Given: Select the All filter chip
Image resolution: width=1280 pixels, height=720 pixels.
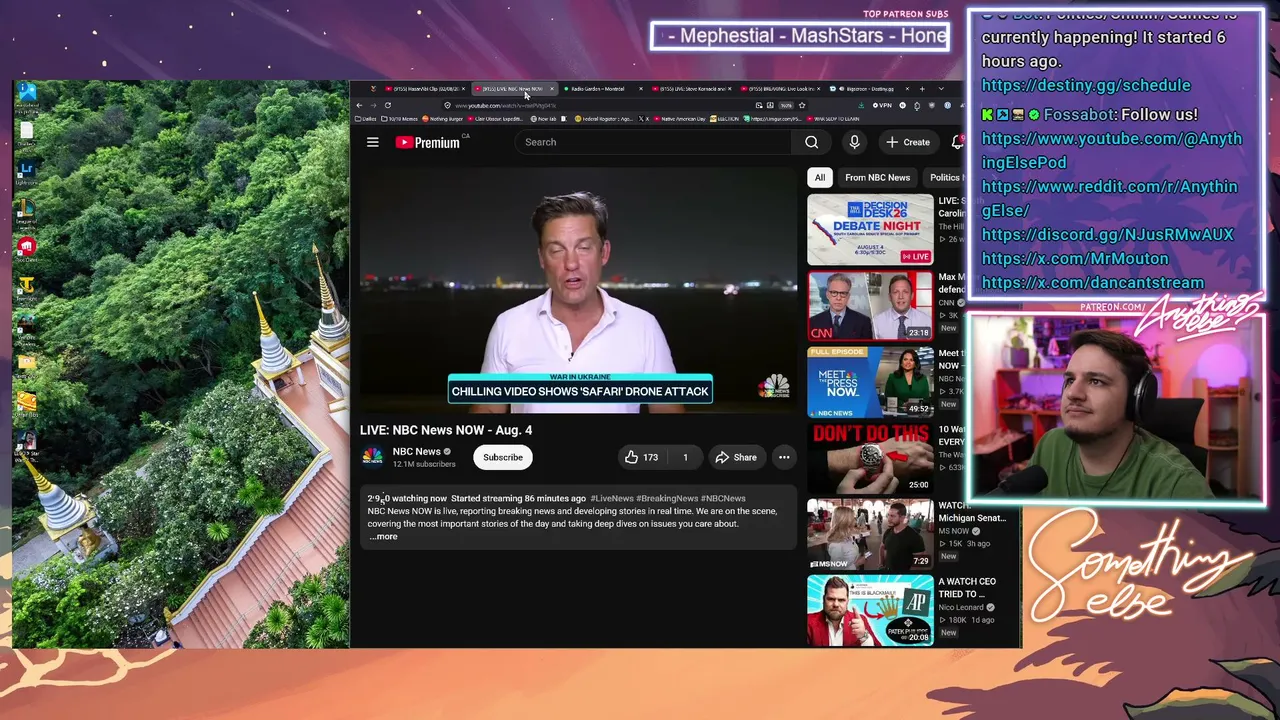Looking at the screenshot, I should [x=819, y=178].
